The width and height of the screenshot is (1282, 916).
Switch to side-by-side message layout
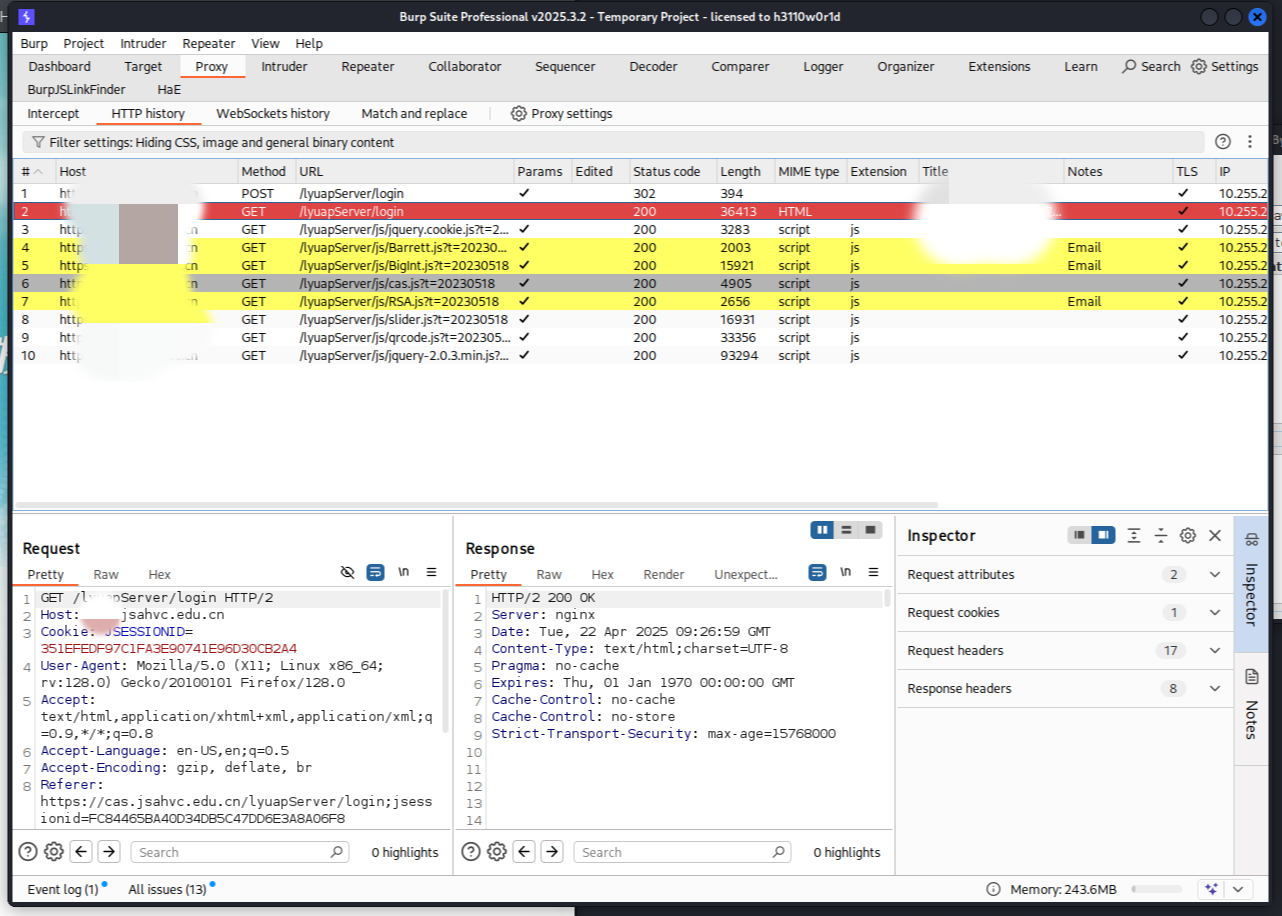point(822,530)
